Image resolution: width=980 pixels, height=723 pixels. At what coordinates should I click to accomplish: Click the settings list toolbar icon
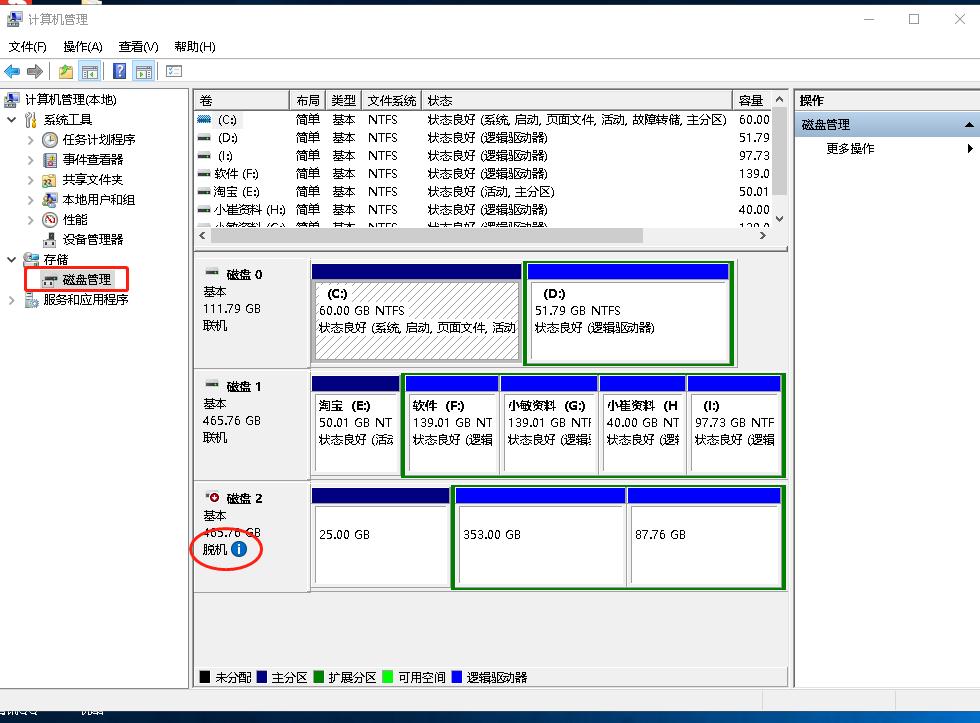coord(174,71)
